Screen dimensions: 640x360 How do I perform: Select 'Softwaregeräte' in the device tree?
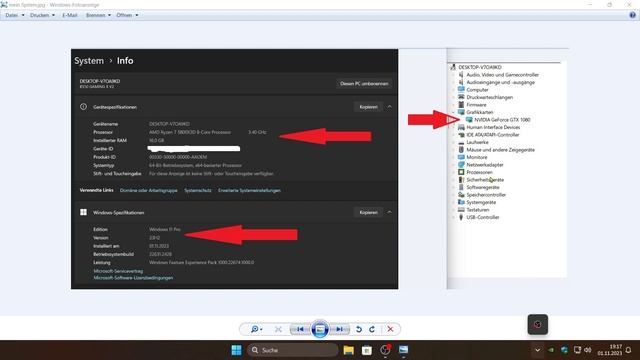[482, 187]
